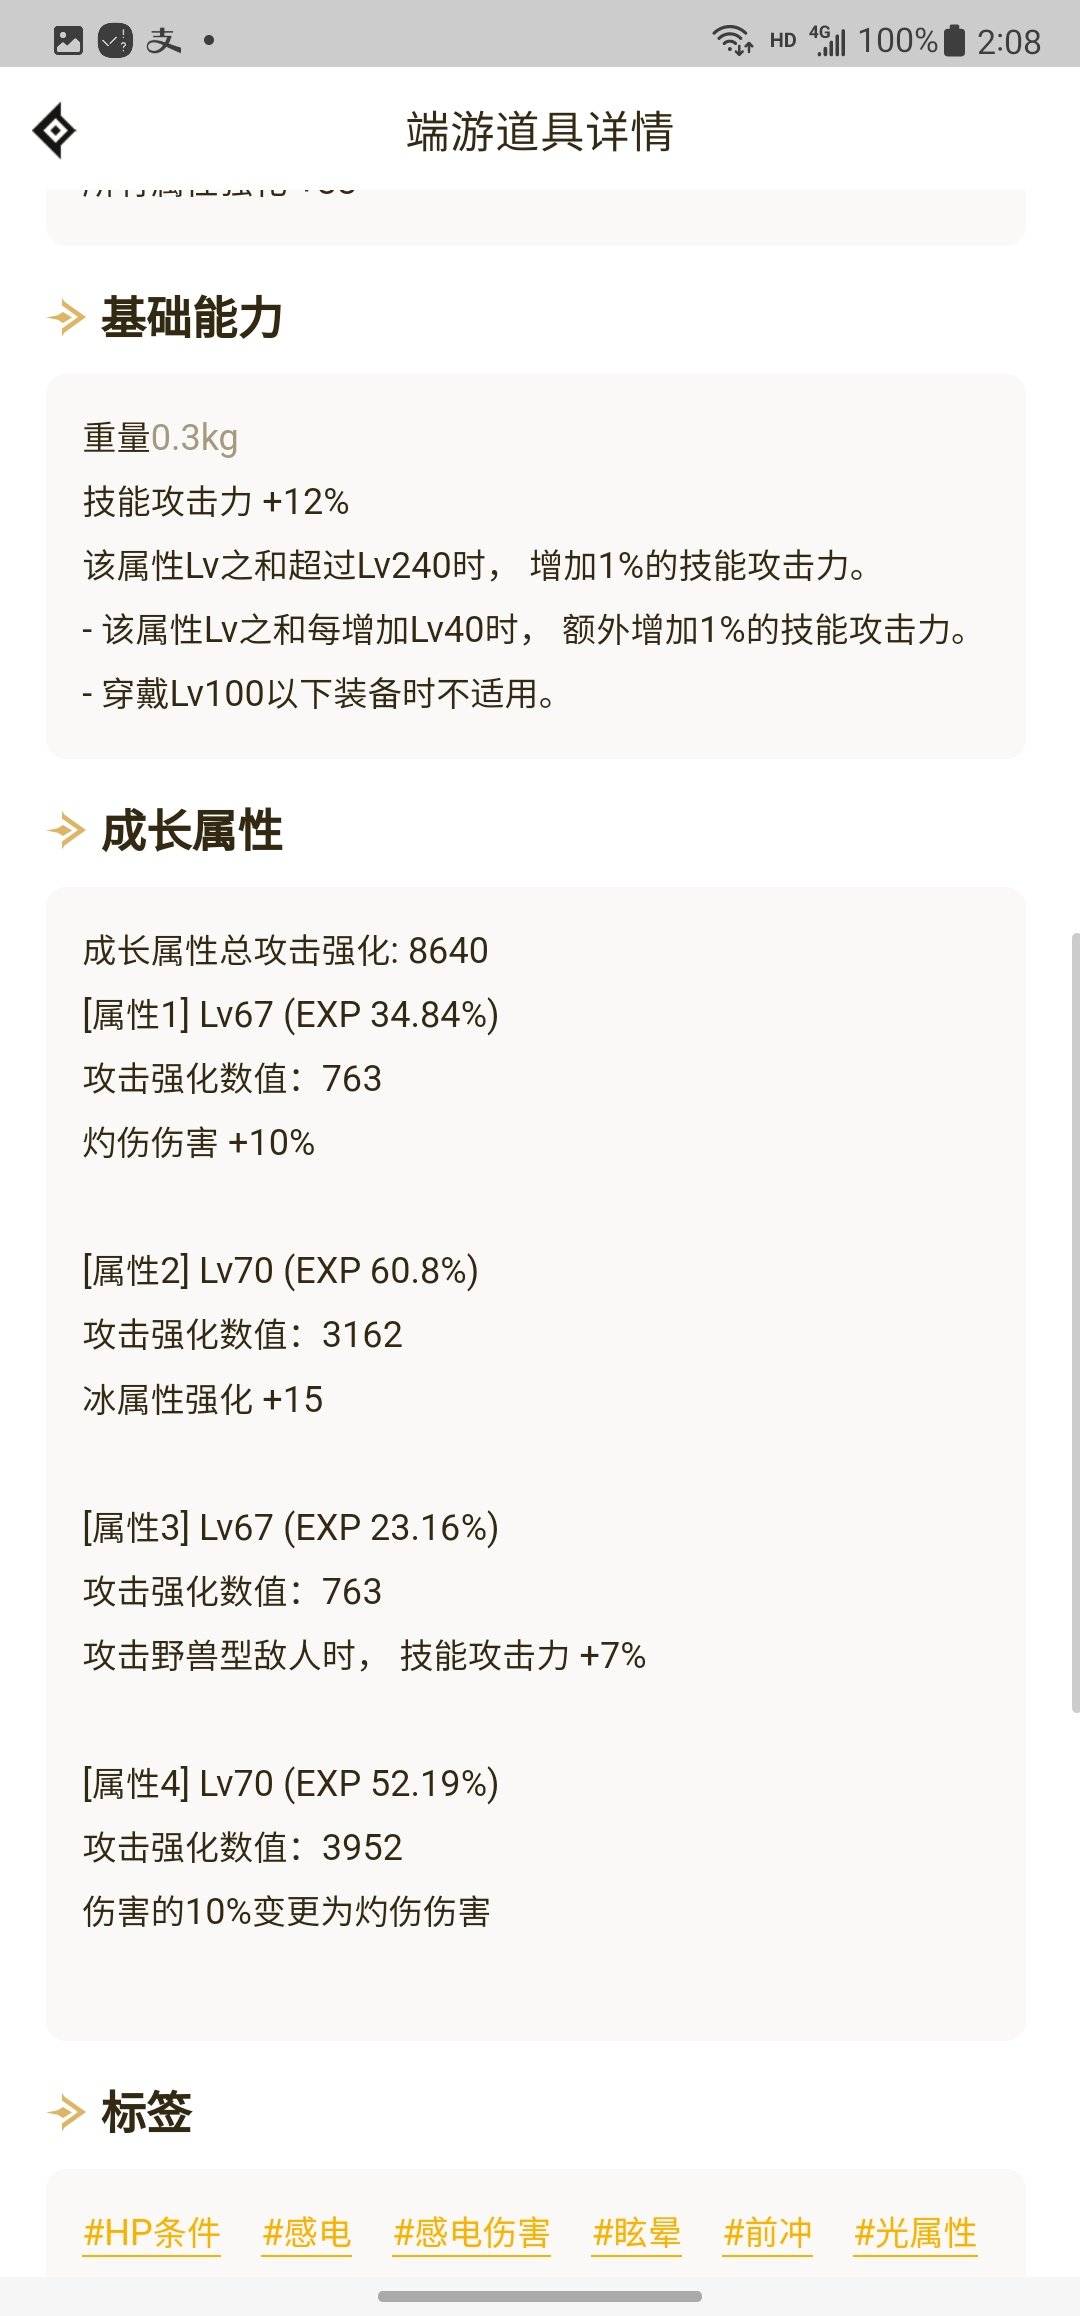Select the #前冲 tag

pyautogui.click(x=767, y=2233)
